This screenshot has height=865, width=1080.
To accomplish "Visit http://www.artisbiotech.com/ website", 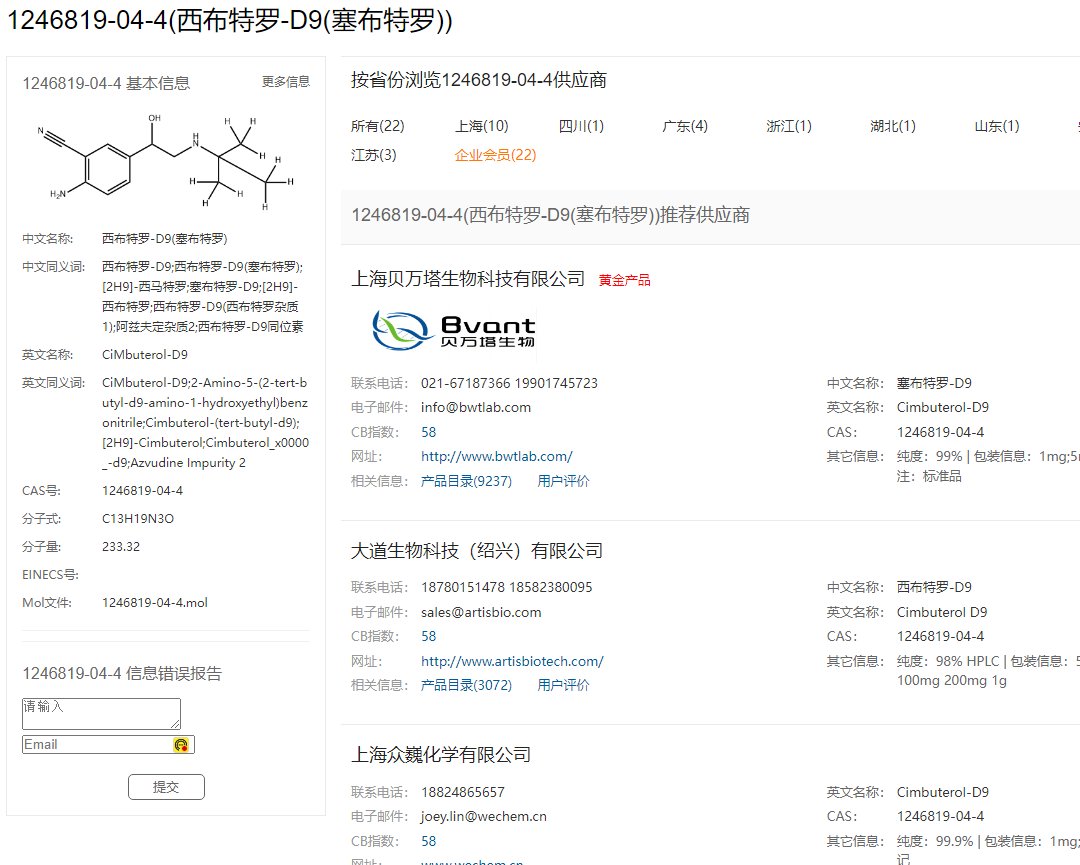I will click(512, 662).
